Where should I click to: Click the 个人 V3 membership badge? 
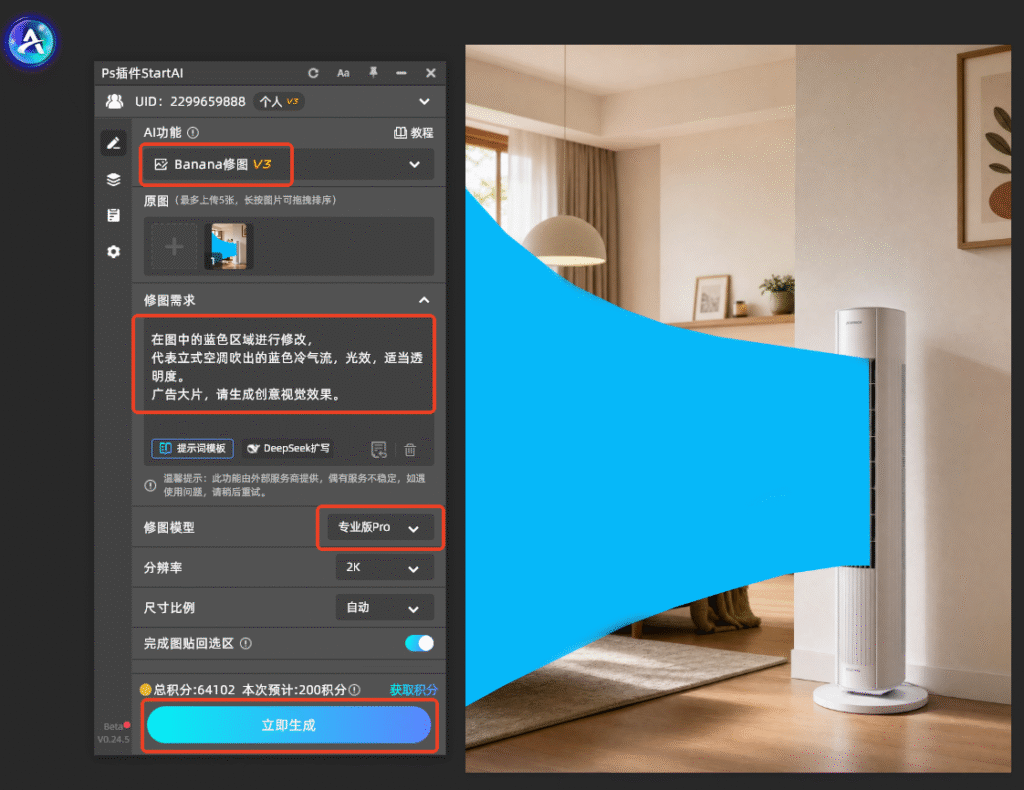tap(279, 101)
